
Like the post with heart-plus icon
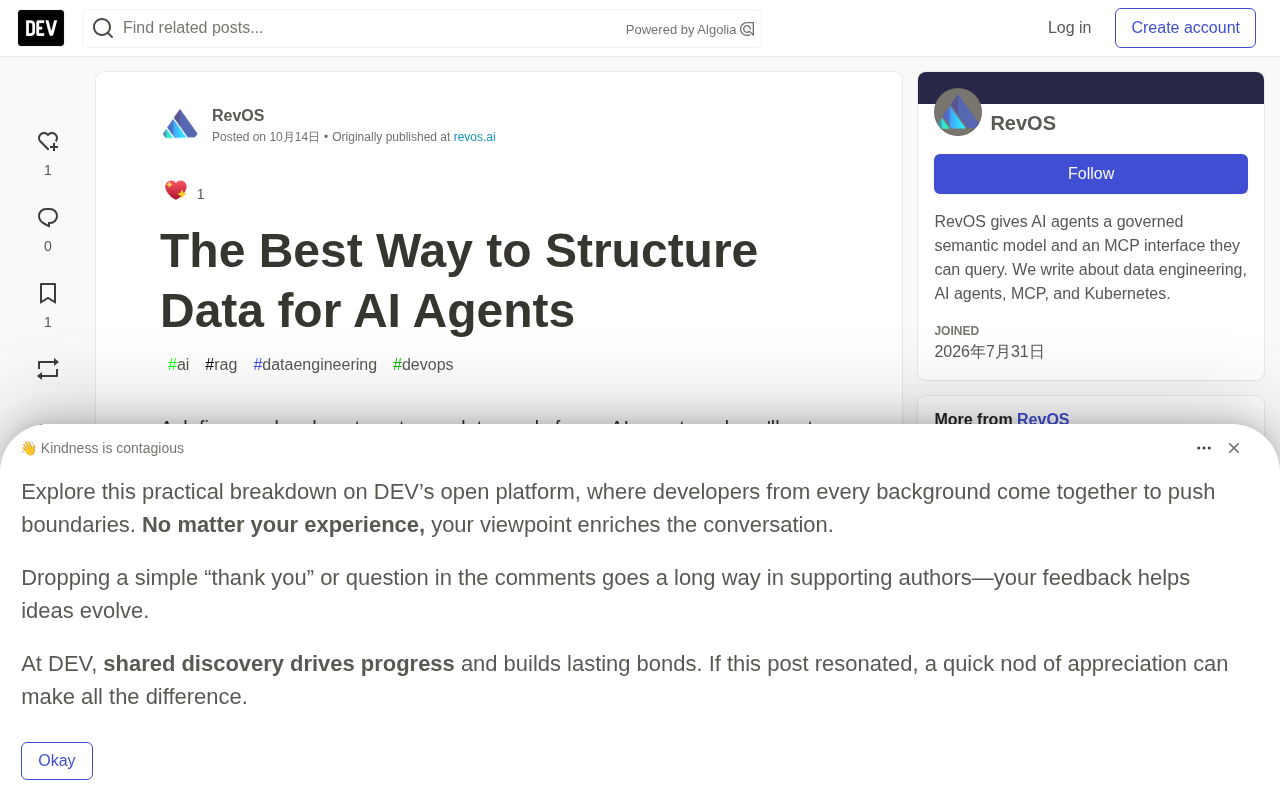48,142
